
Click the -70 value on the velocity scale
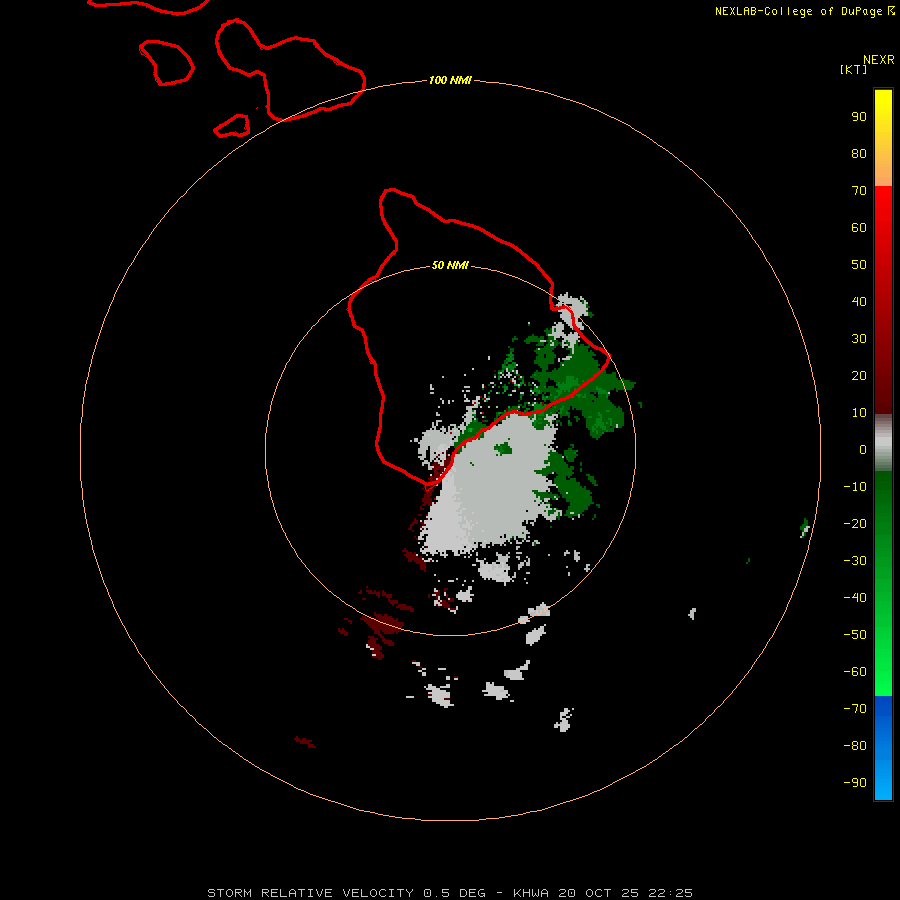click(x=855, y=709)
